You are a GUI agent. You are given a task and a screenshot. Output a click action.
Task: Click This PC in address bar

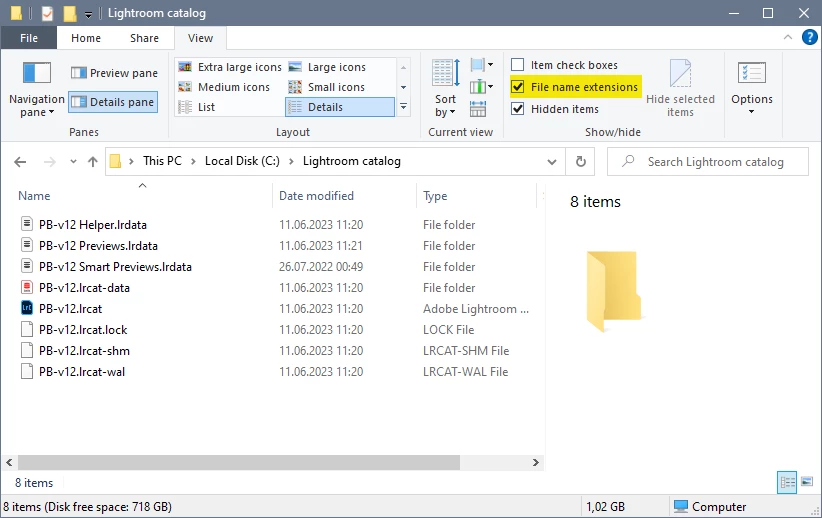(x=162, y=161)
